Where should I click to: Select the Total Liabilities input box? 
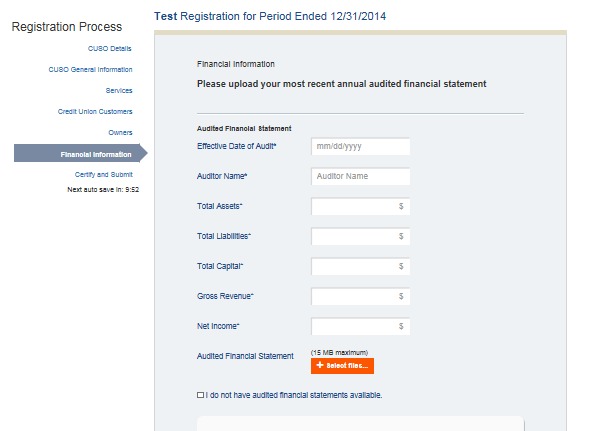(x=355, y=236)
